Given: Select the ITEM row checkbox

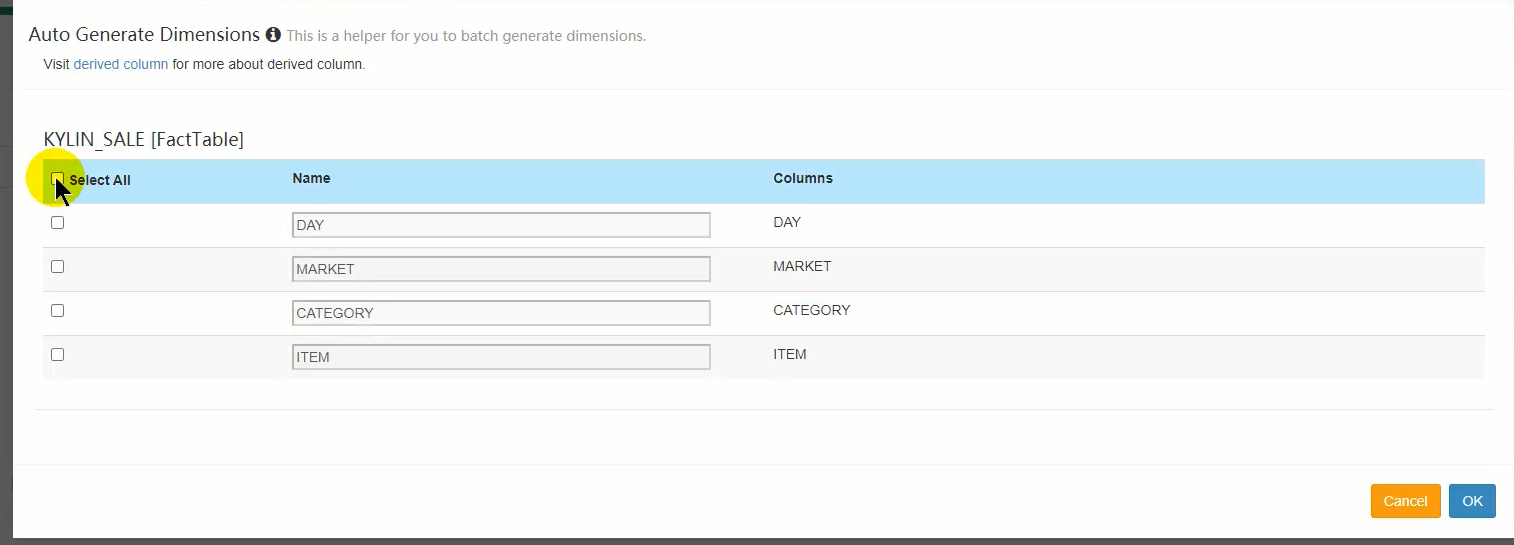Looking at the screenshot, I should point(58,354).
